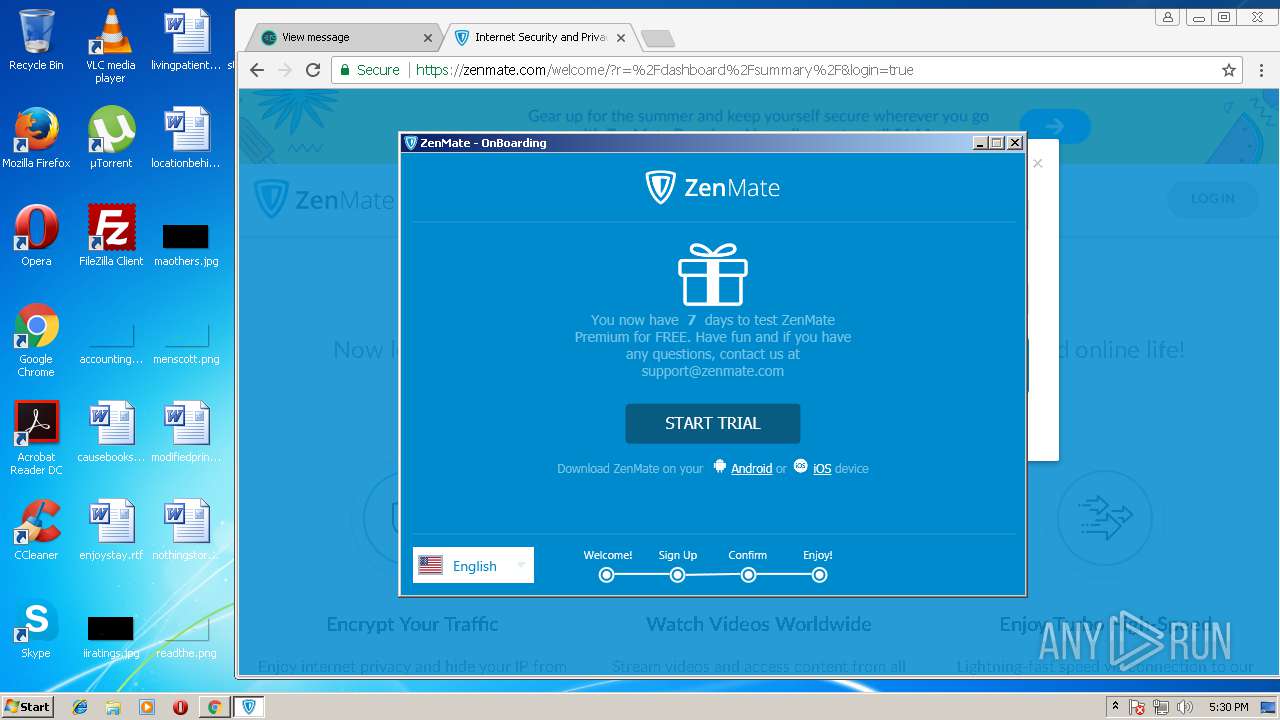Open Google Chrome desktop shortcut

(x=36, y=340)
